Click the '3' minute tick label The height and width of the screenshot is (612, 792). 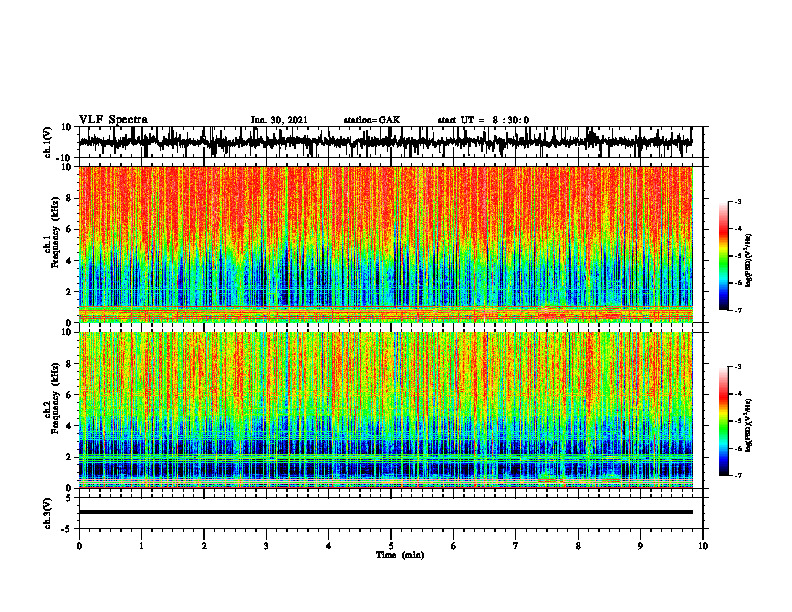click(x=266, y=546)
